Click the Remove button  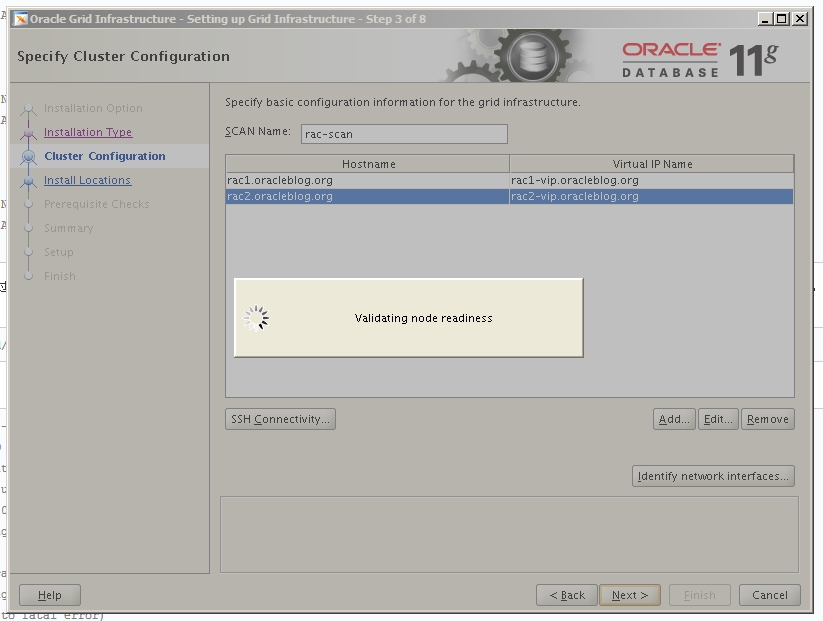coord(768,419)
